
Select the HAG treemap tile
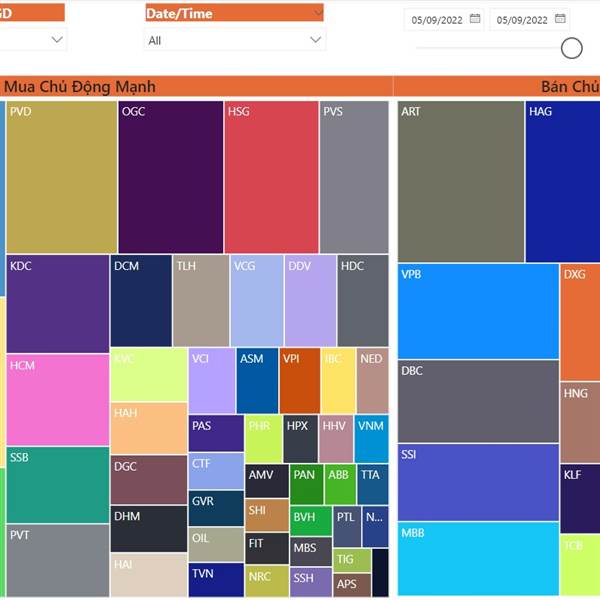point(563,181)
